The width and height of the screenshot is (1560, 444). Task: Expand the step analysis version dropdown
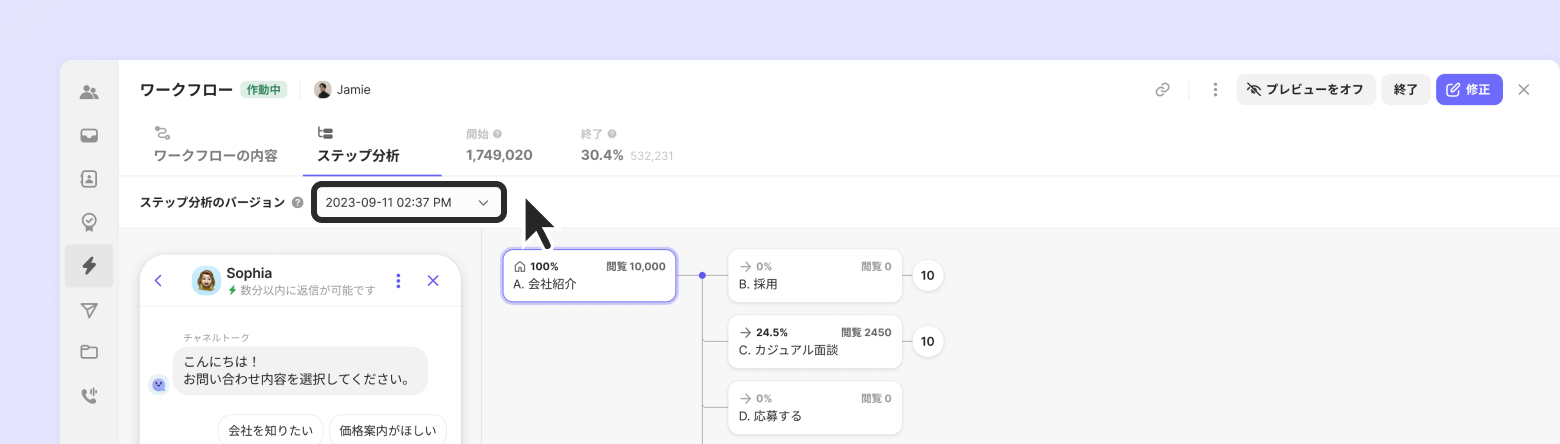tap(407, 202)
